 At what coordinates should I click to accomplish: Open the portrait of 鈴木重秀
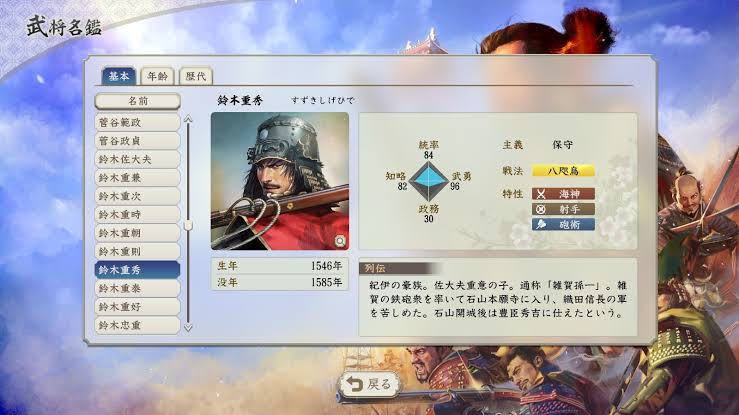click(x=280, y=181)
